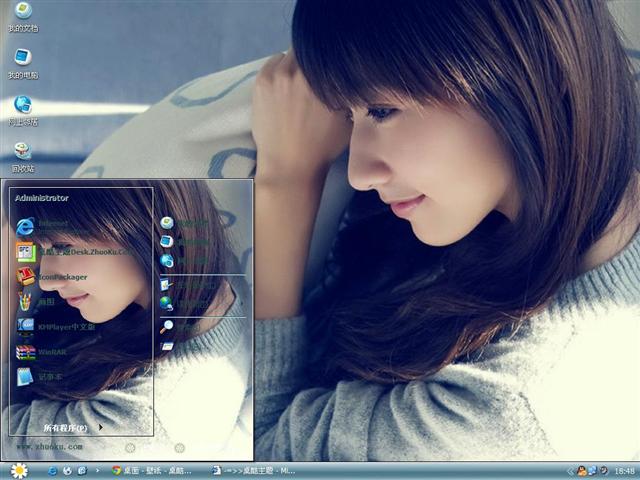Open QQ penguin tray icon

point(581,471)
